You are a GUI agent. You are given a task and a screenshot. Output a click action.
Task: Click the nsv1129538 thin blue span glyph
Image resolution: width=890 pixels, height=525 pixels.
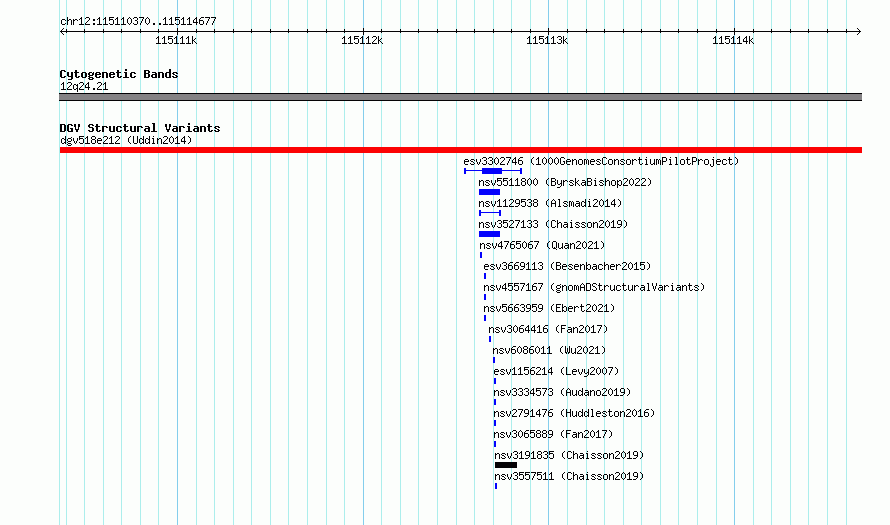coord(490,213)
